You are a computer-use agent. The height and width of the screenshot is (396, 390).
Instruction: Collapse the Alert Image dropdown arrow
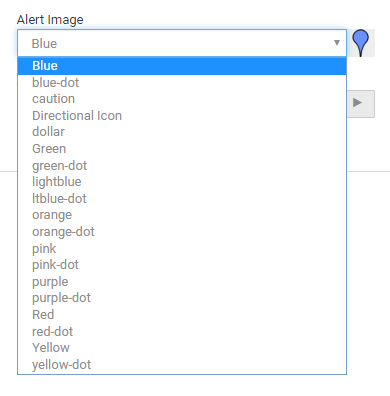(x=337, y=43)
